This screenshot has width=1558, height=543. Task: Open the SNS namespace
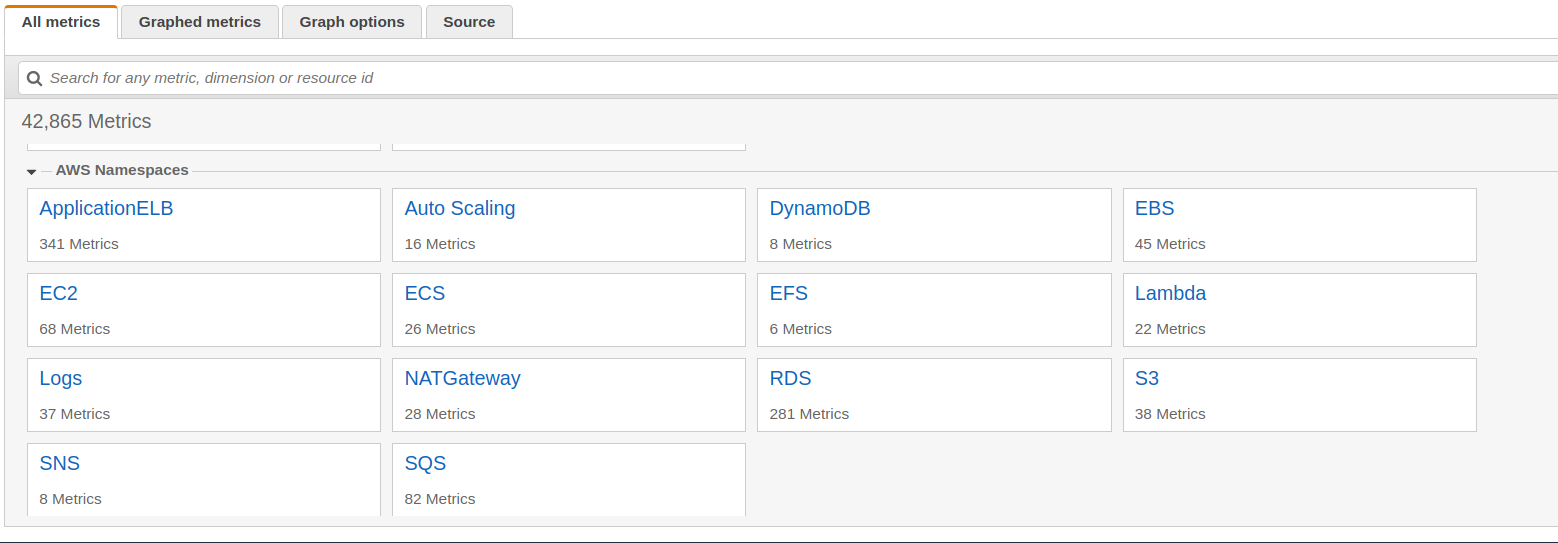click(60, 464)
